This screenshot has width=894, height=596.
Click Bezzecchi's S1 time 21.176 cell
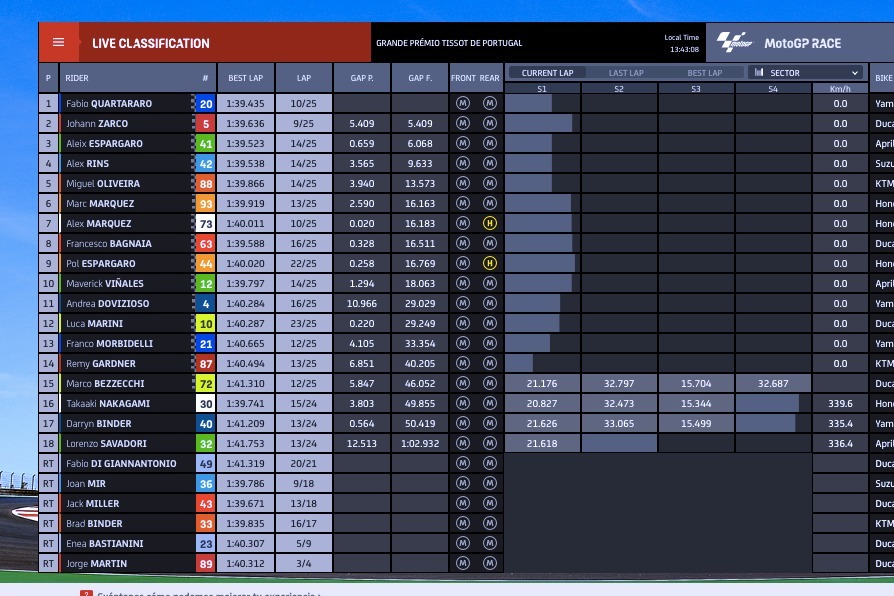(542, 383)
